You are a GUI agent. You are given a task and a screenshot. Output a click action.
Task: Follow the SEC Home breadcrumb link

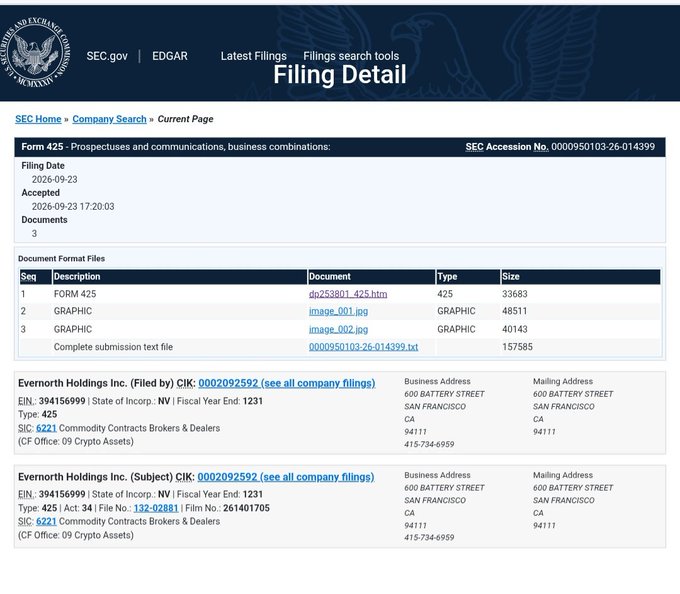(x=38, y=119)
